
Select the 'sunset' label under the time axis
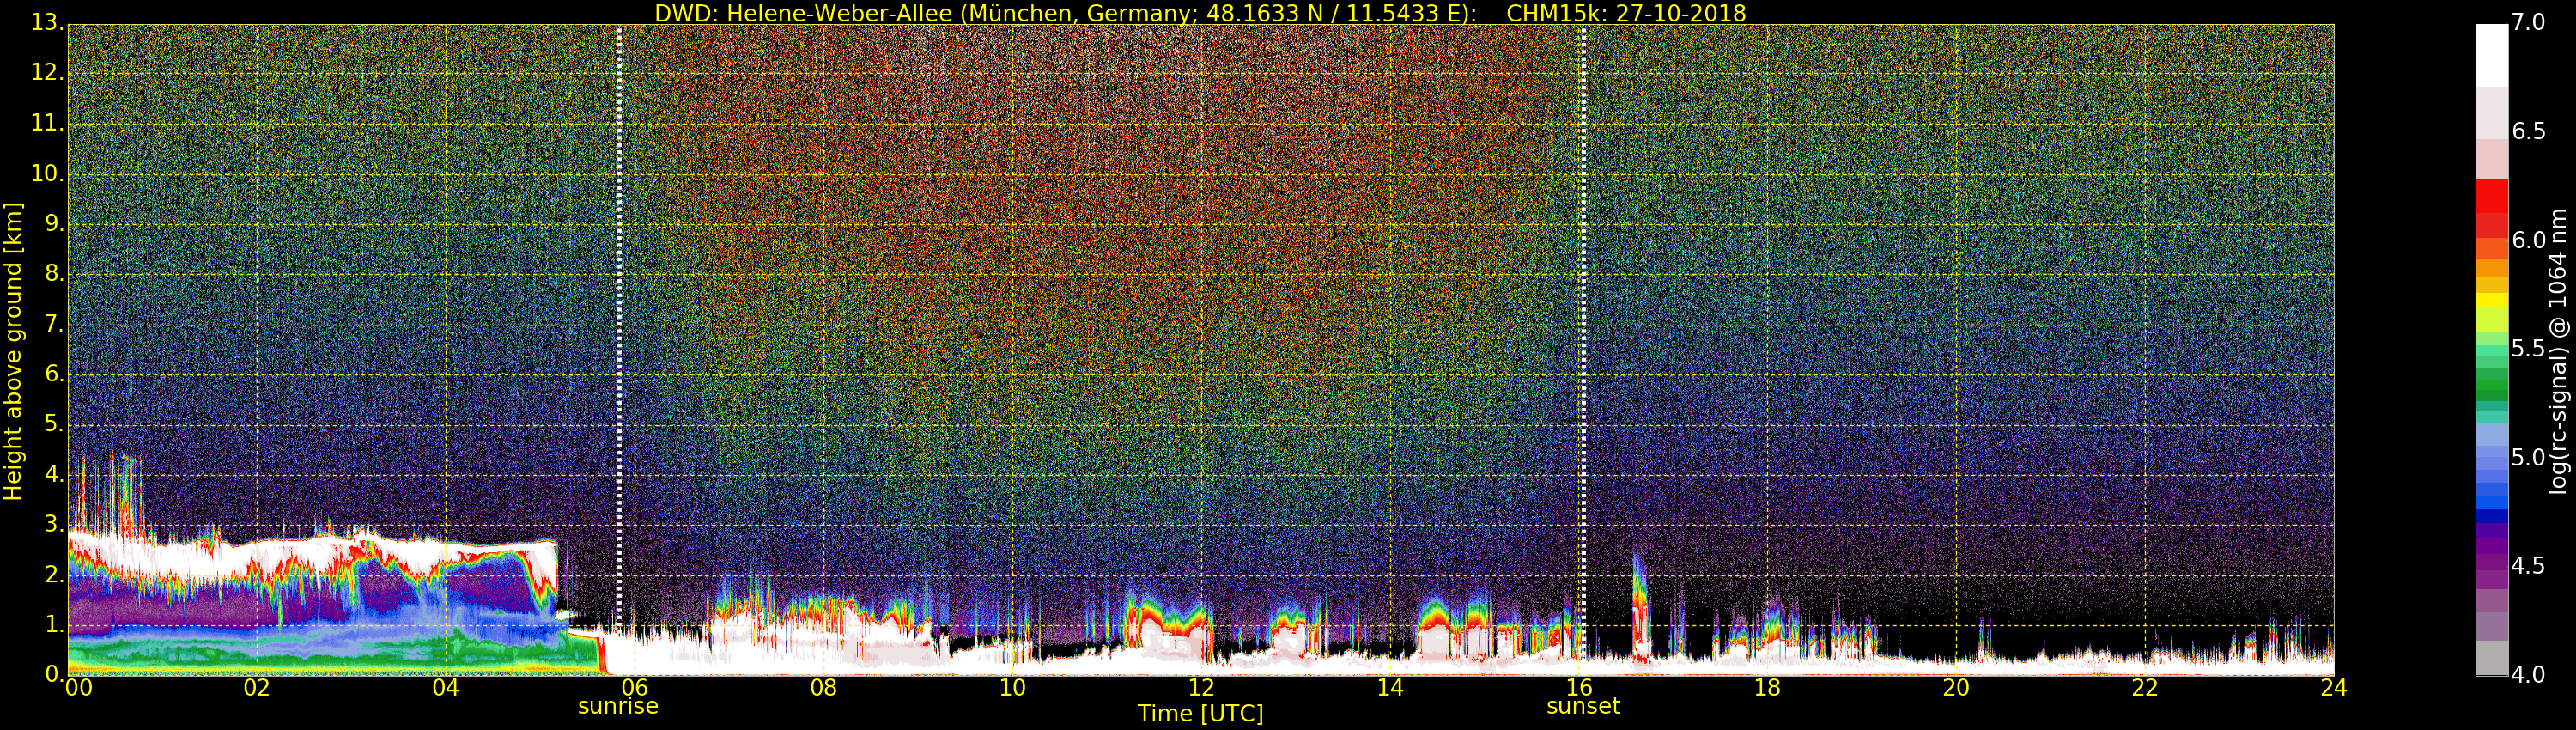1583,707
